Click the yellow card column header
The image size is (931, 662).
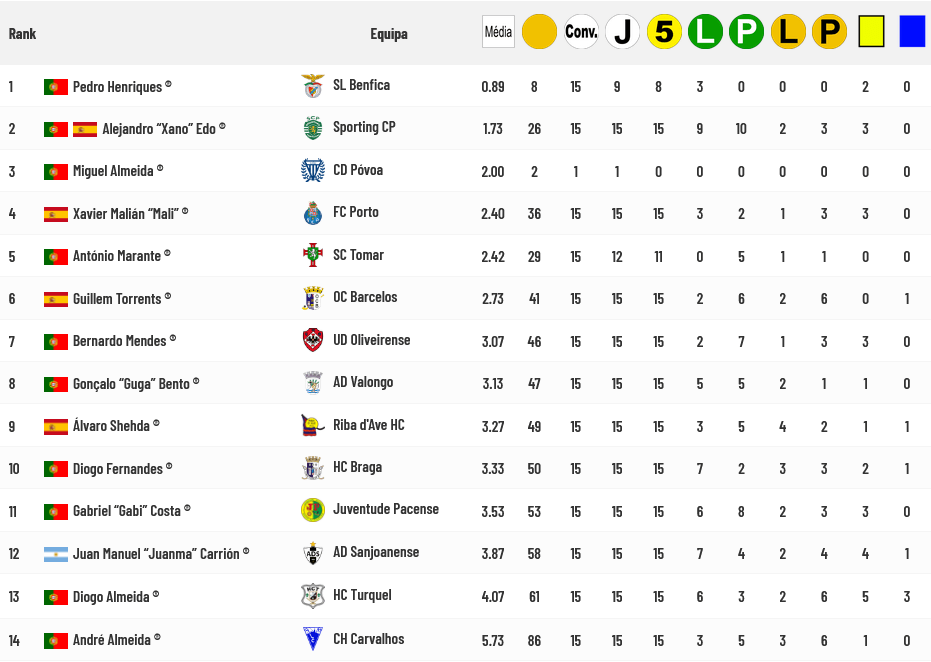click(871, 32)
